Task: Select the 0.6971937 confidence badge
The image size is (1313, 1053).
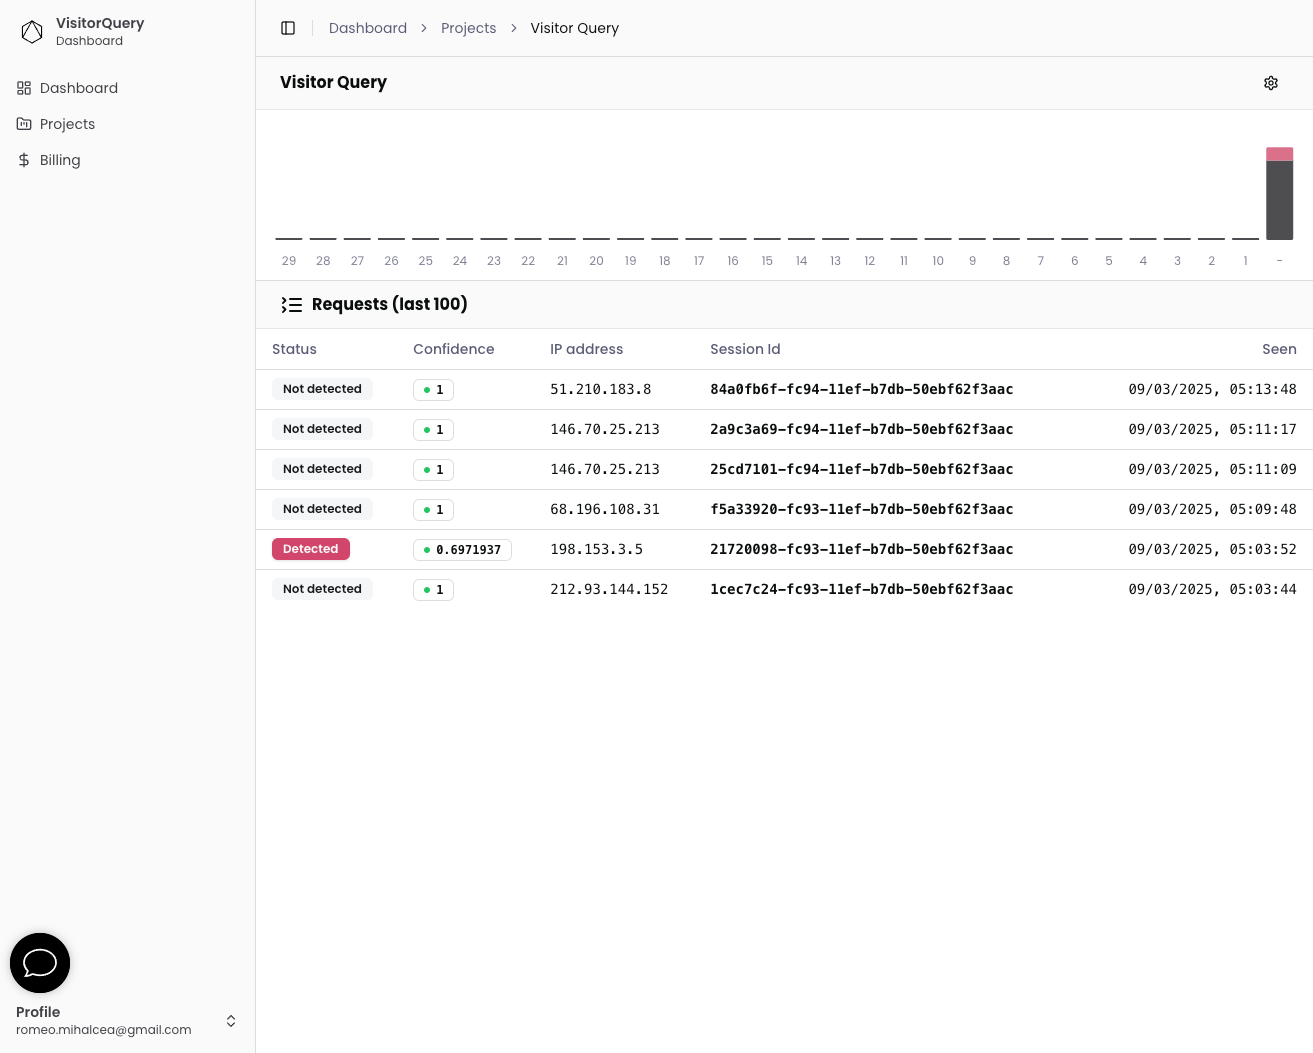Action: [x=462, y=550]
